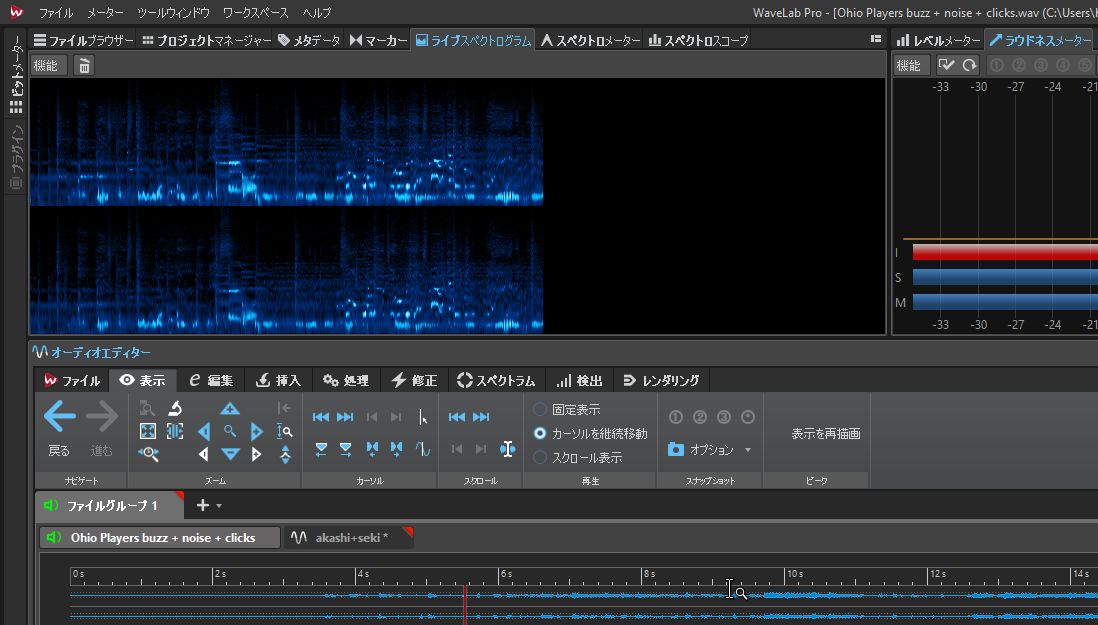1098x625 pixels.
Task: Open the ファイル menu in menu bar
Action: (56, 13)
